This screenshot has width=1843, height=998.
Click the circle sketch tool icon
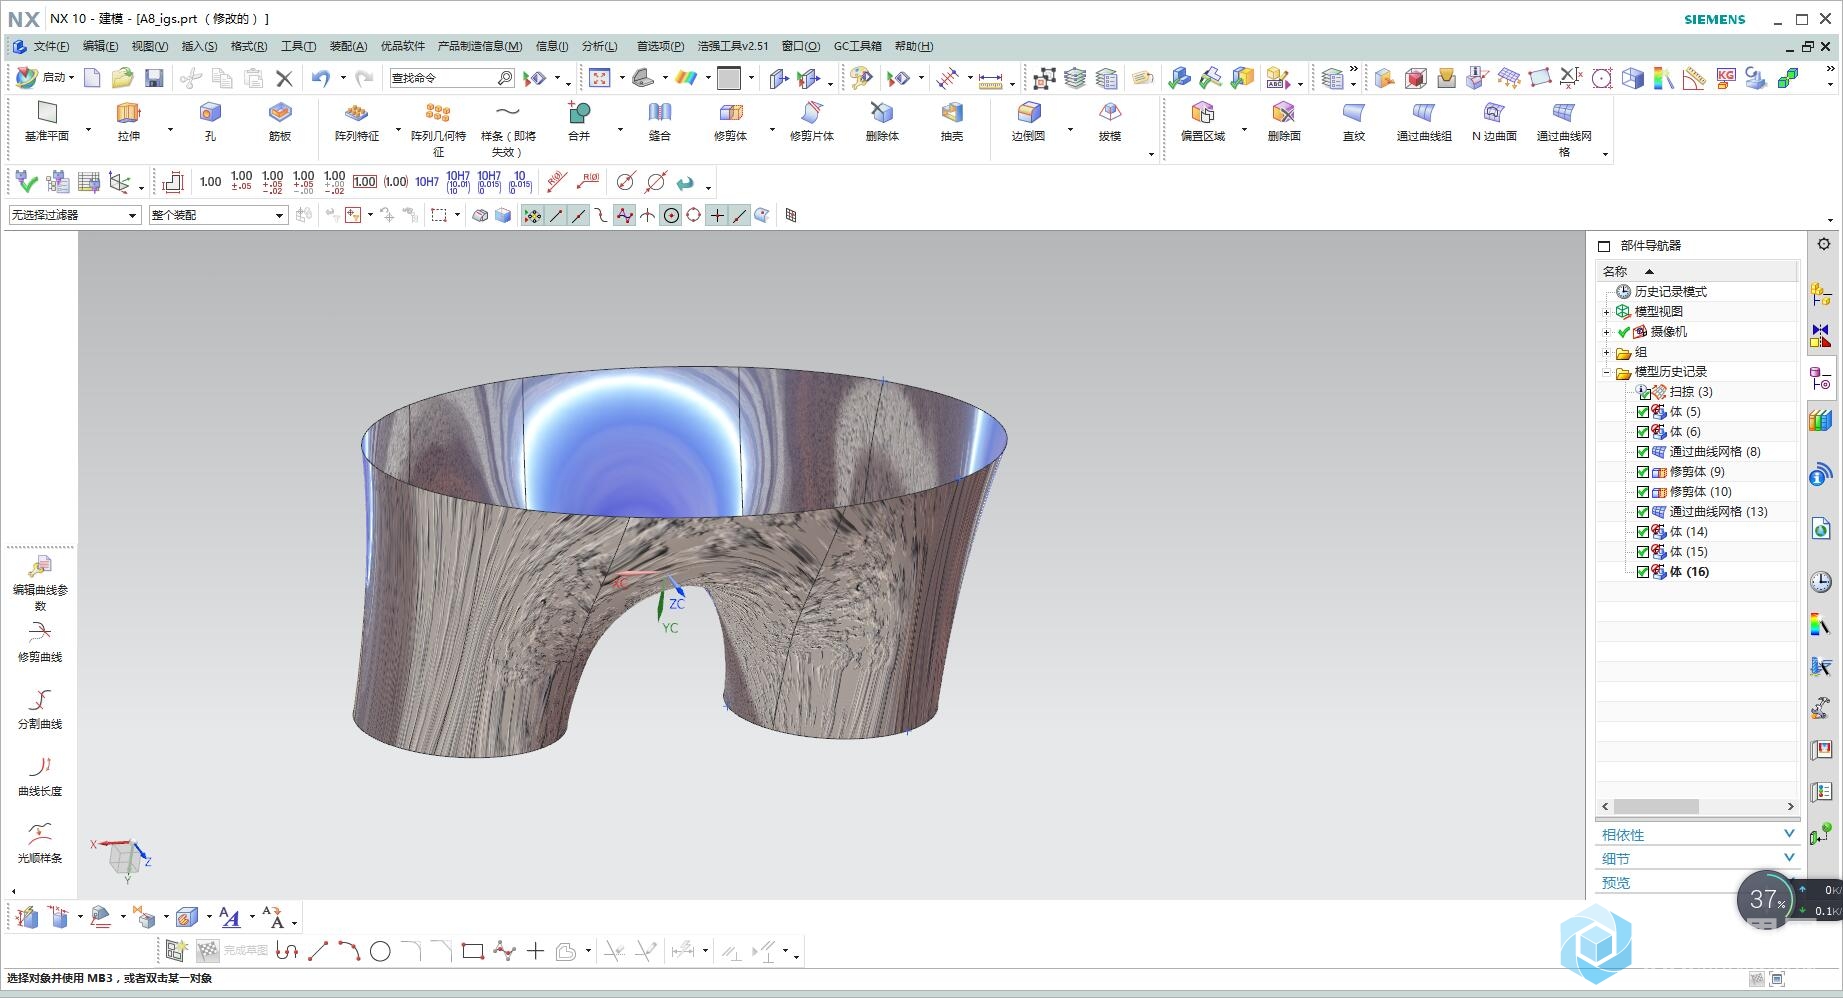[380, 952]
